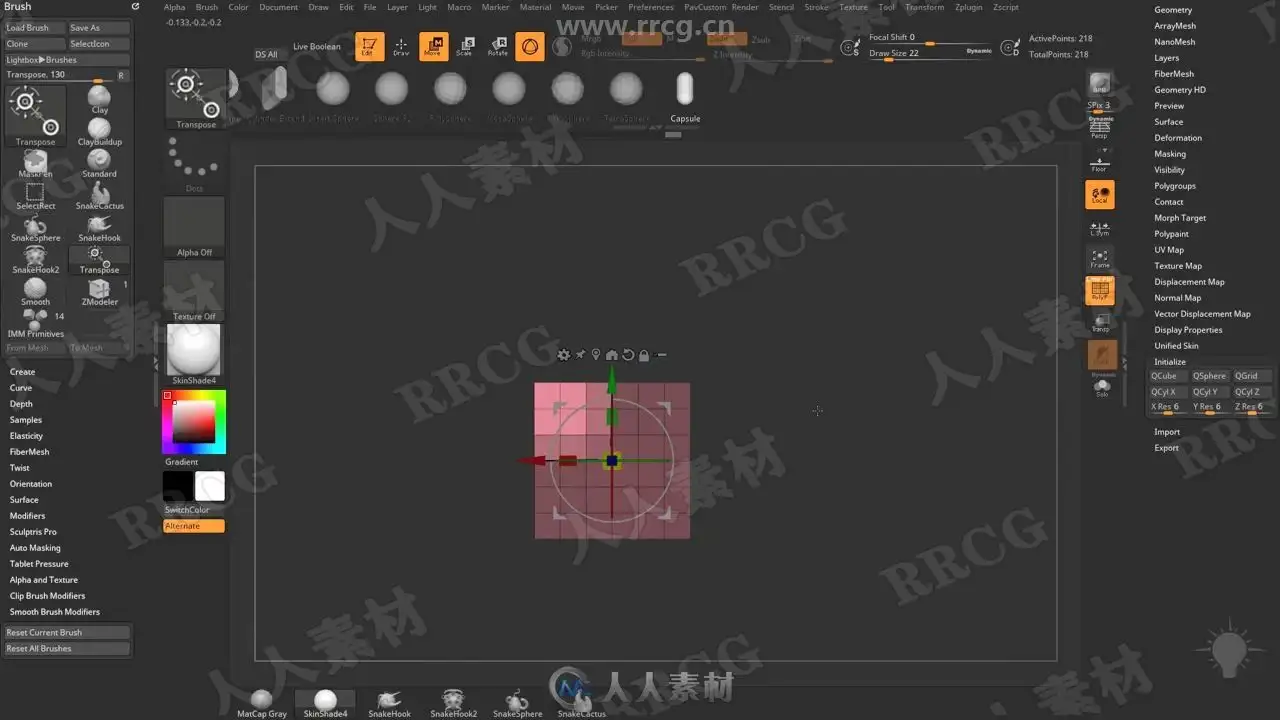Screen dimensions: 1280x720
Task: Open the Alpha menu
Action: pos(174,7)
